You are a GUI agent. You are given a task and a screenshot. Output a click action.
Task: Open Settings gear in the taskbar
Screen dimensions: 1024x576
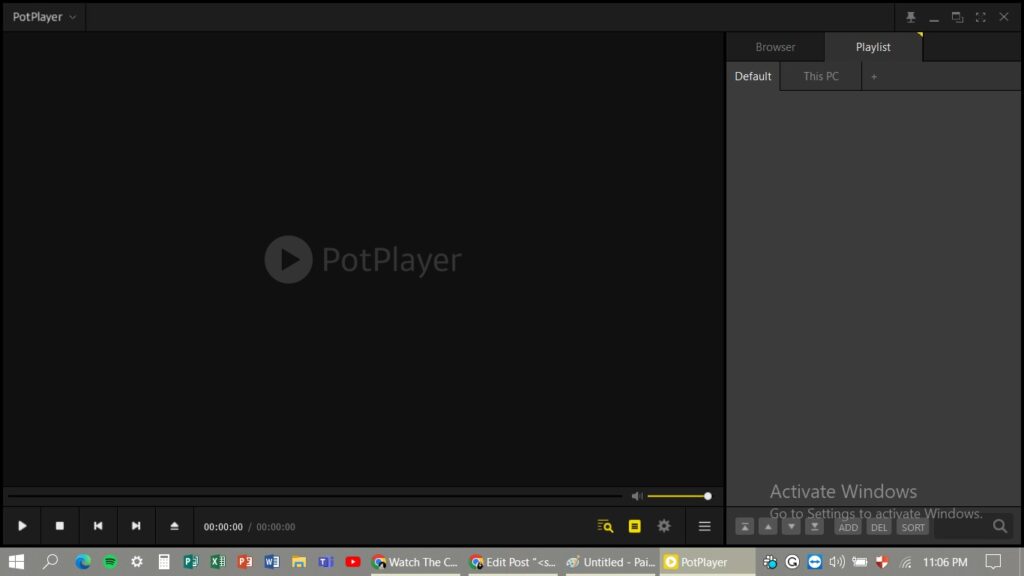coord(136,562)
